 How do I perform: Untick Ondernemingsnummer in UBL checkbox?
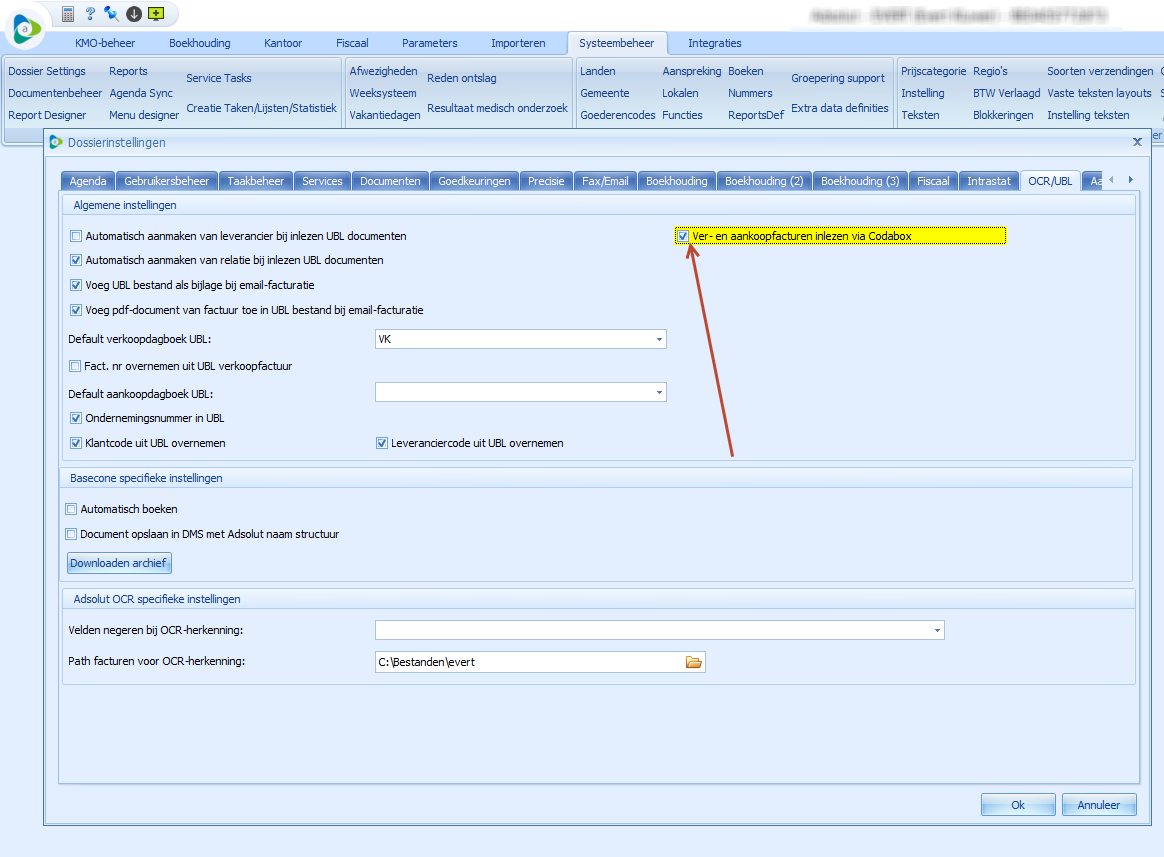pyautogui.click(x=76, y=419)
